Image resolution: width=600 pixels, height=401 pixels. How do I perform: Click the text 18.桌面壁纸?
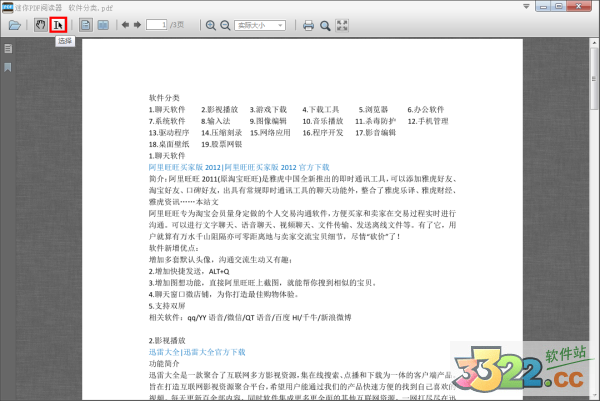(169, 144)
